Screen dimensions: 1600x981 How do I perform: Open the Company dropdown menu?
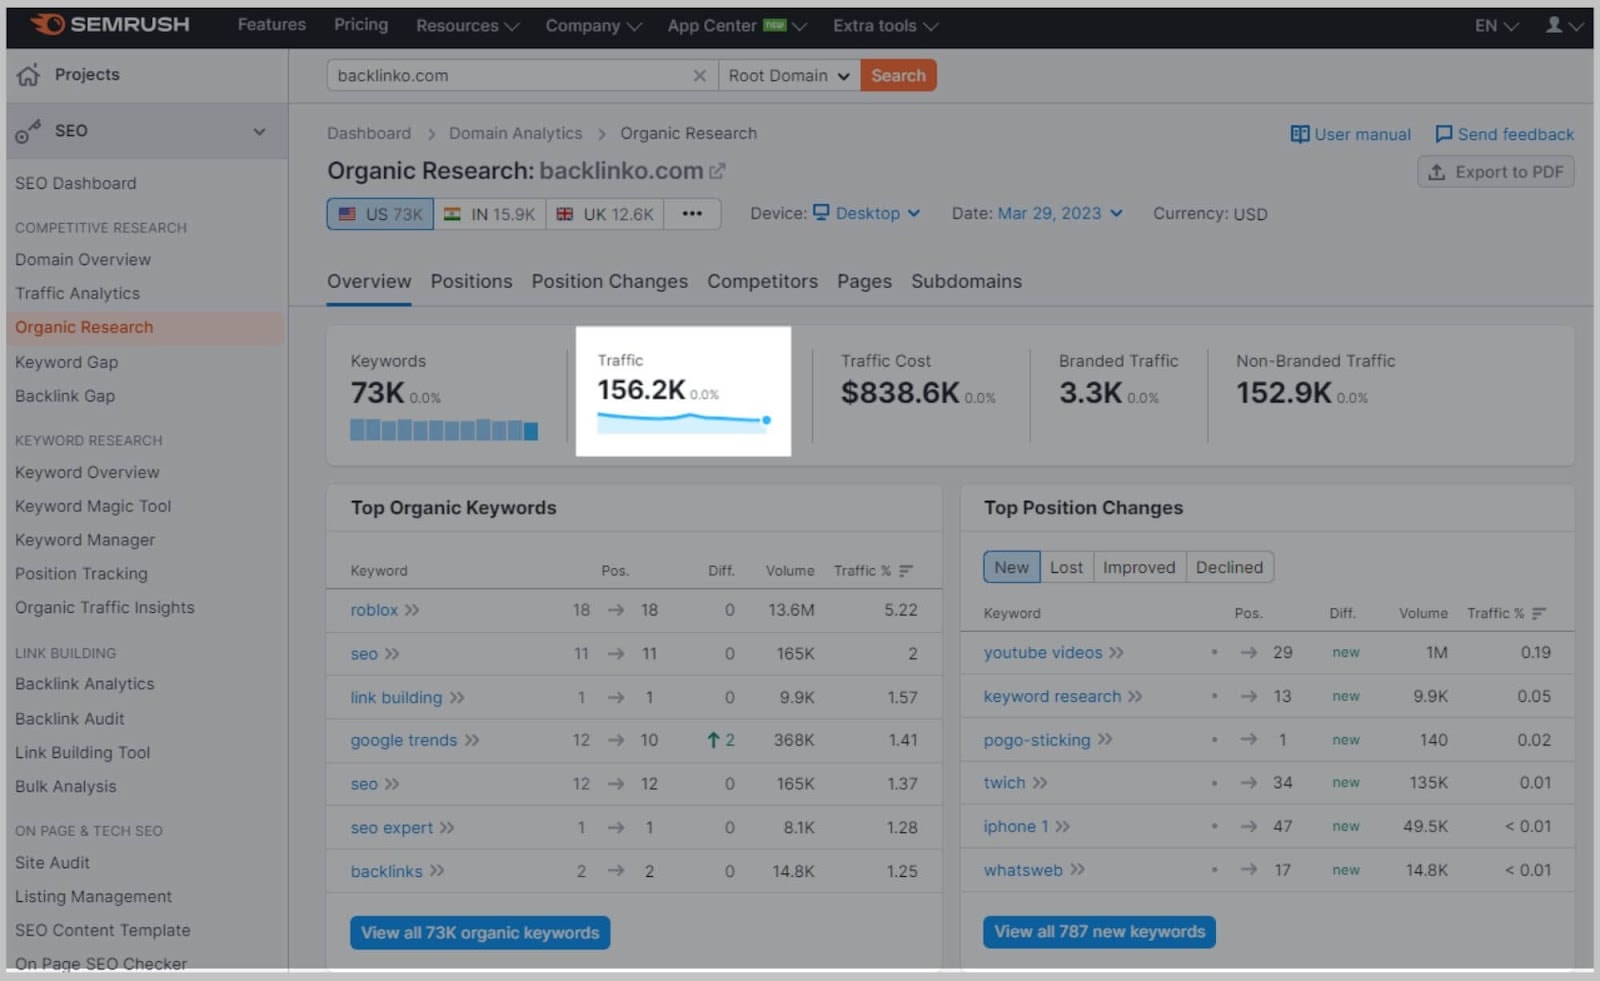click(593, 26)
